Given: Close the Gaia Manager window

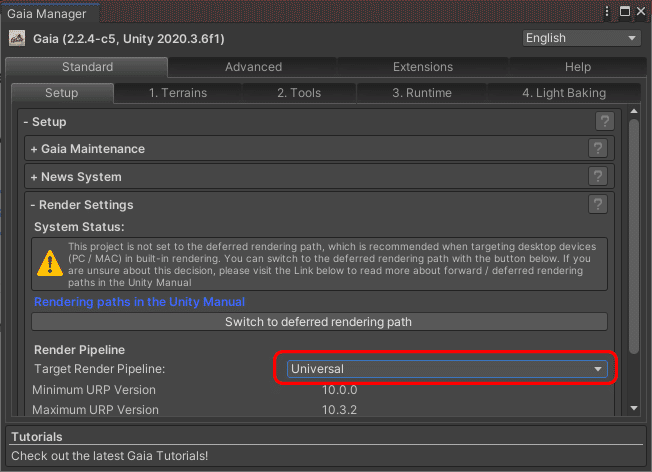Looking at the screenshot, I should coord(641,12).
